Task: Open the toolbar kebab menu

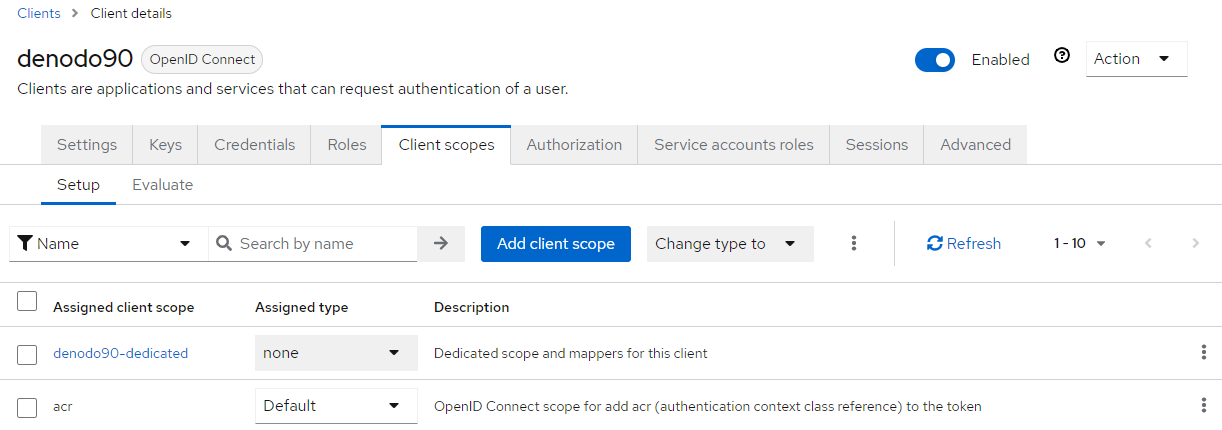Action: click(854, 243)
